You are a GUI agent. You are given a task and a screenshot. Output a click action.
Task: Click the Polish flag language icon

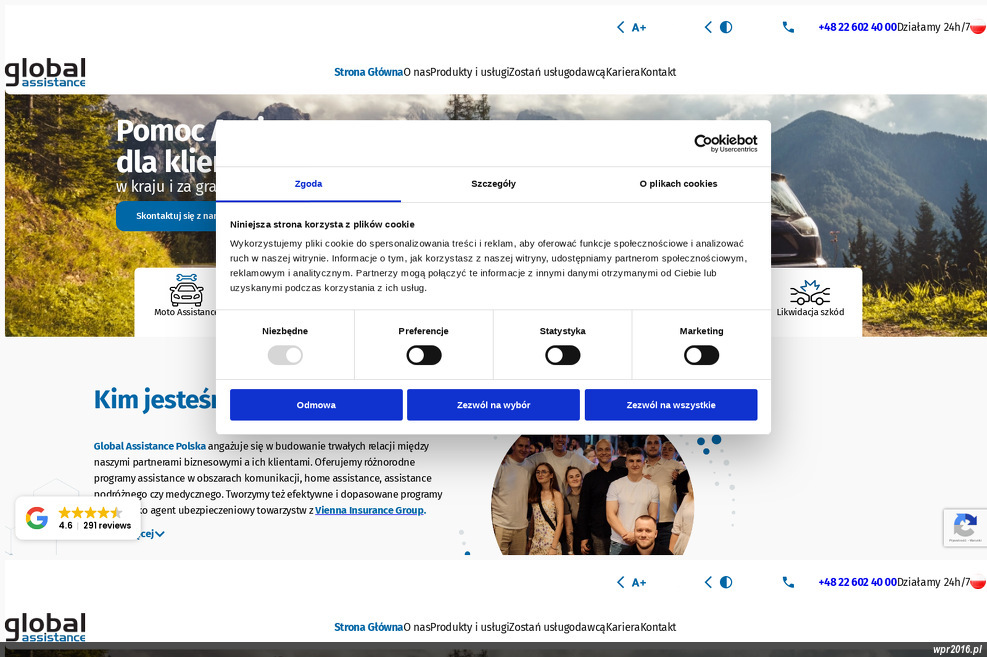tap(978, 27)
